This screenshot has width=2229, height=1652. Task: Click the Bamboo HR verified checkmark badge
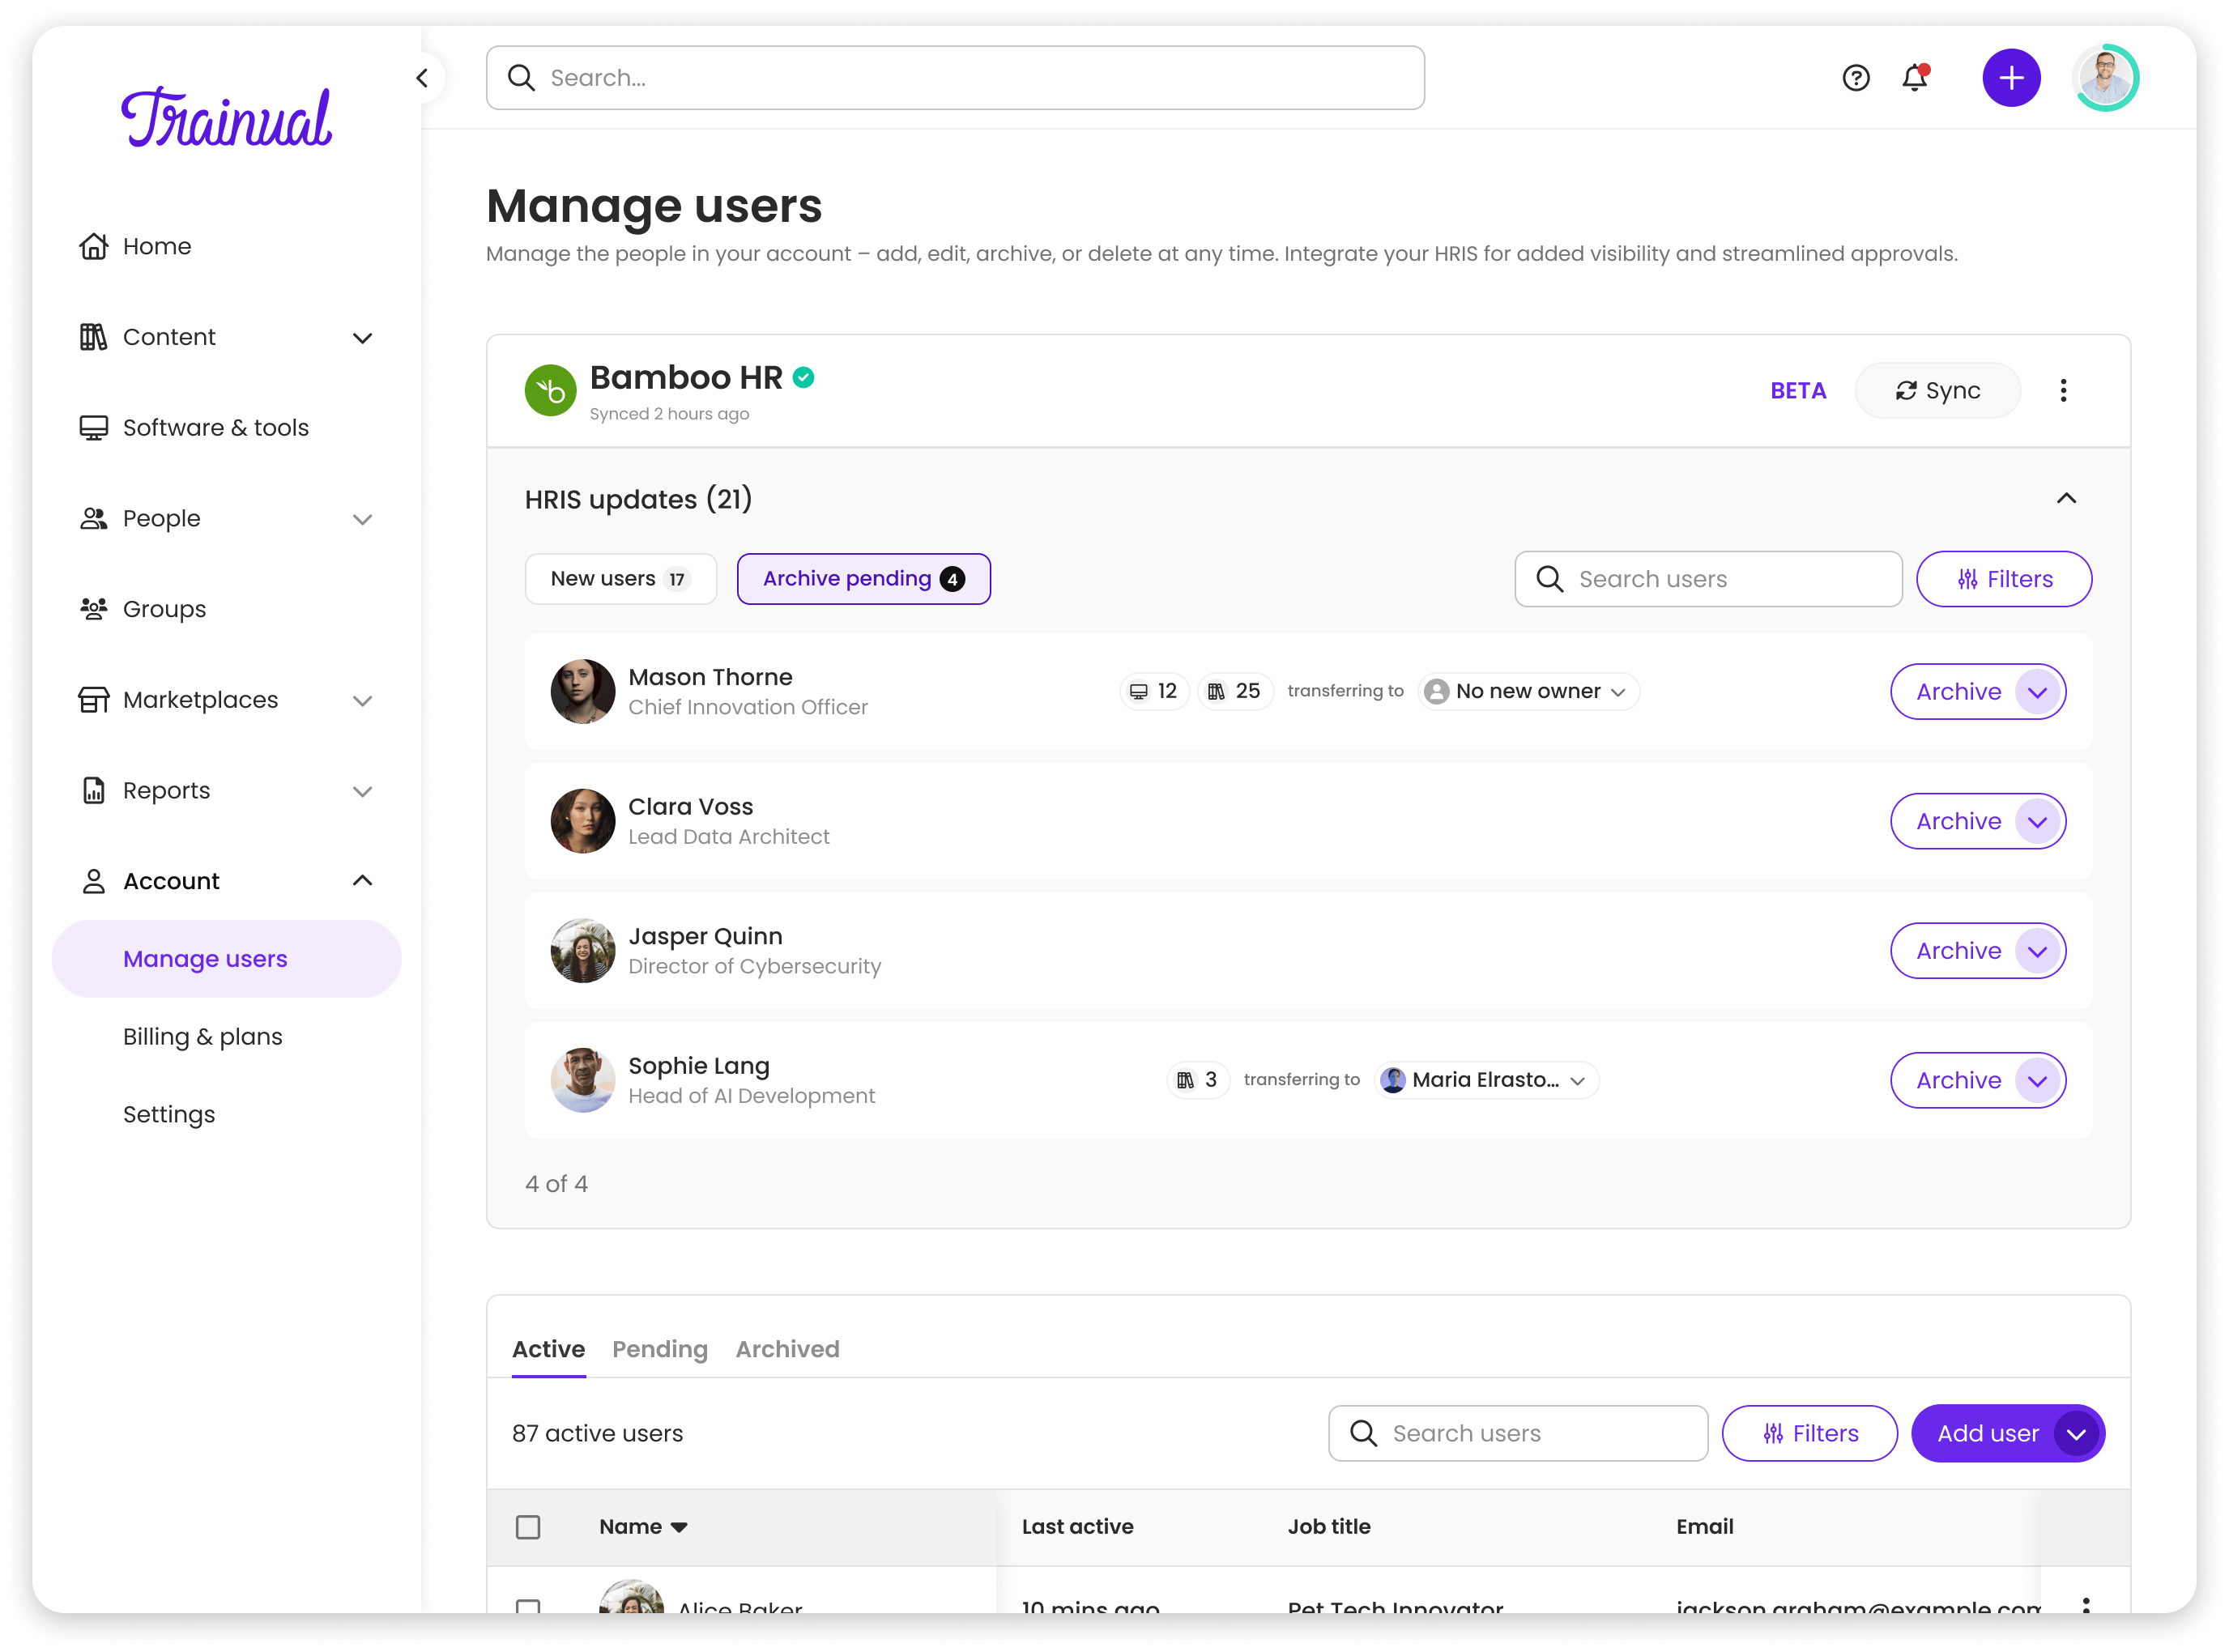click(803, 377)
